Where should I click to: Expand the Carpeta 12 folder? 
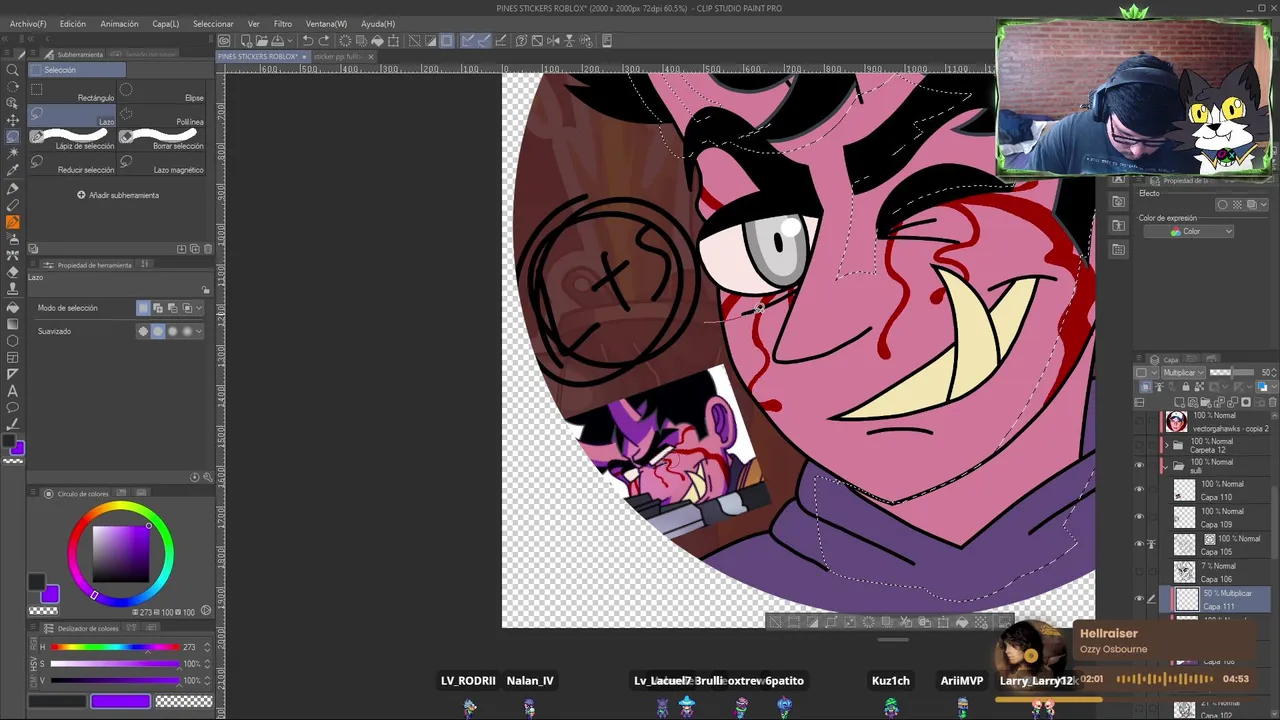(x=1165, y=445)
